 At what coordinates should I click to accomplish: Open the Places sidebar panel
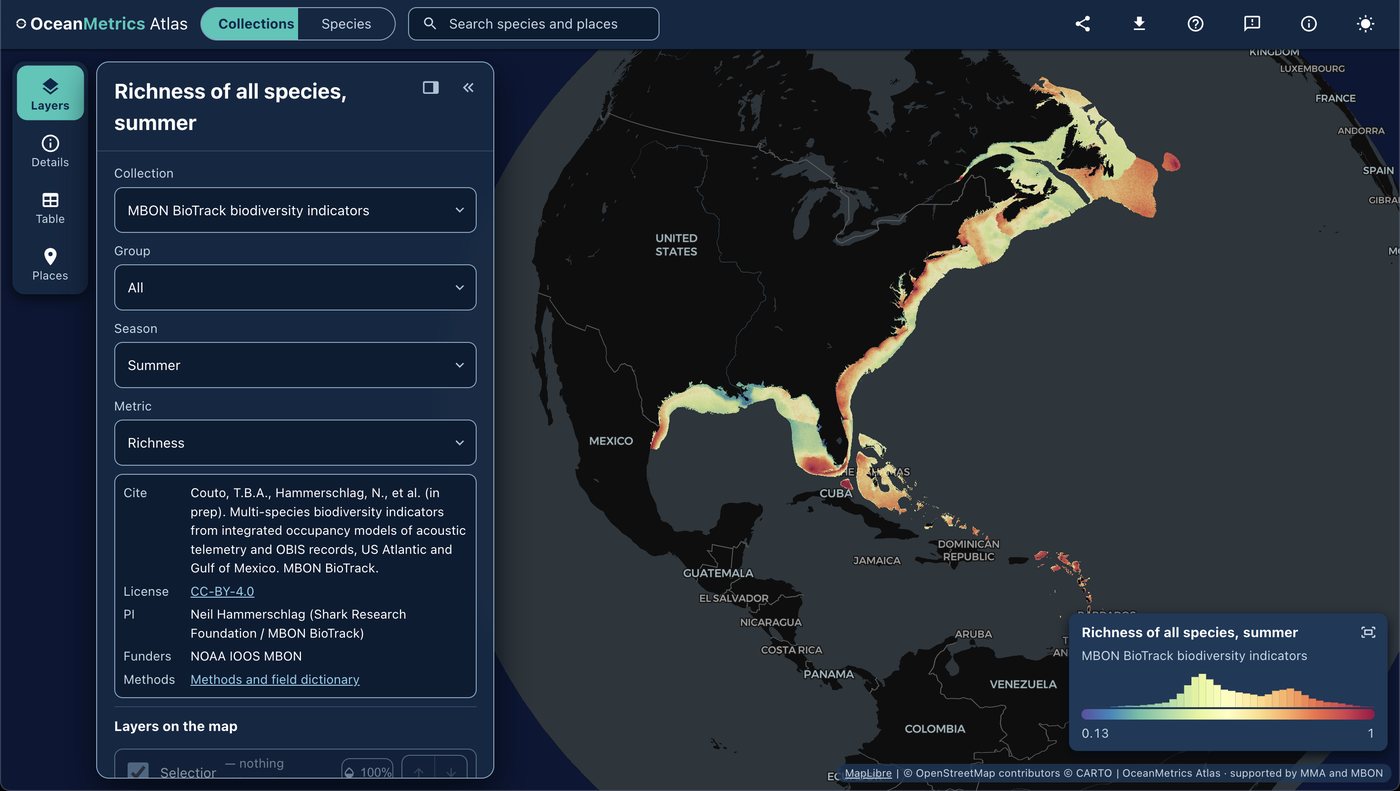(x=50, y=265)
